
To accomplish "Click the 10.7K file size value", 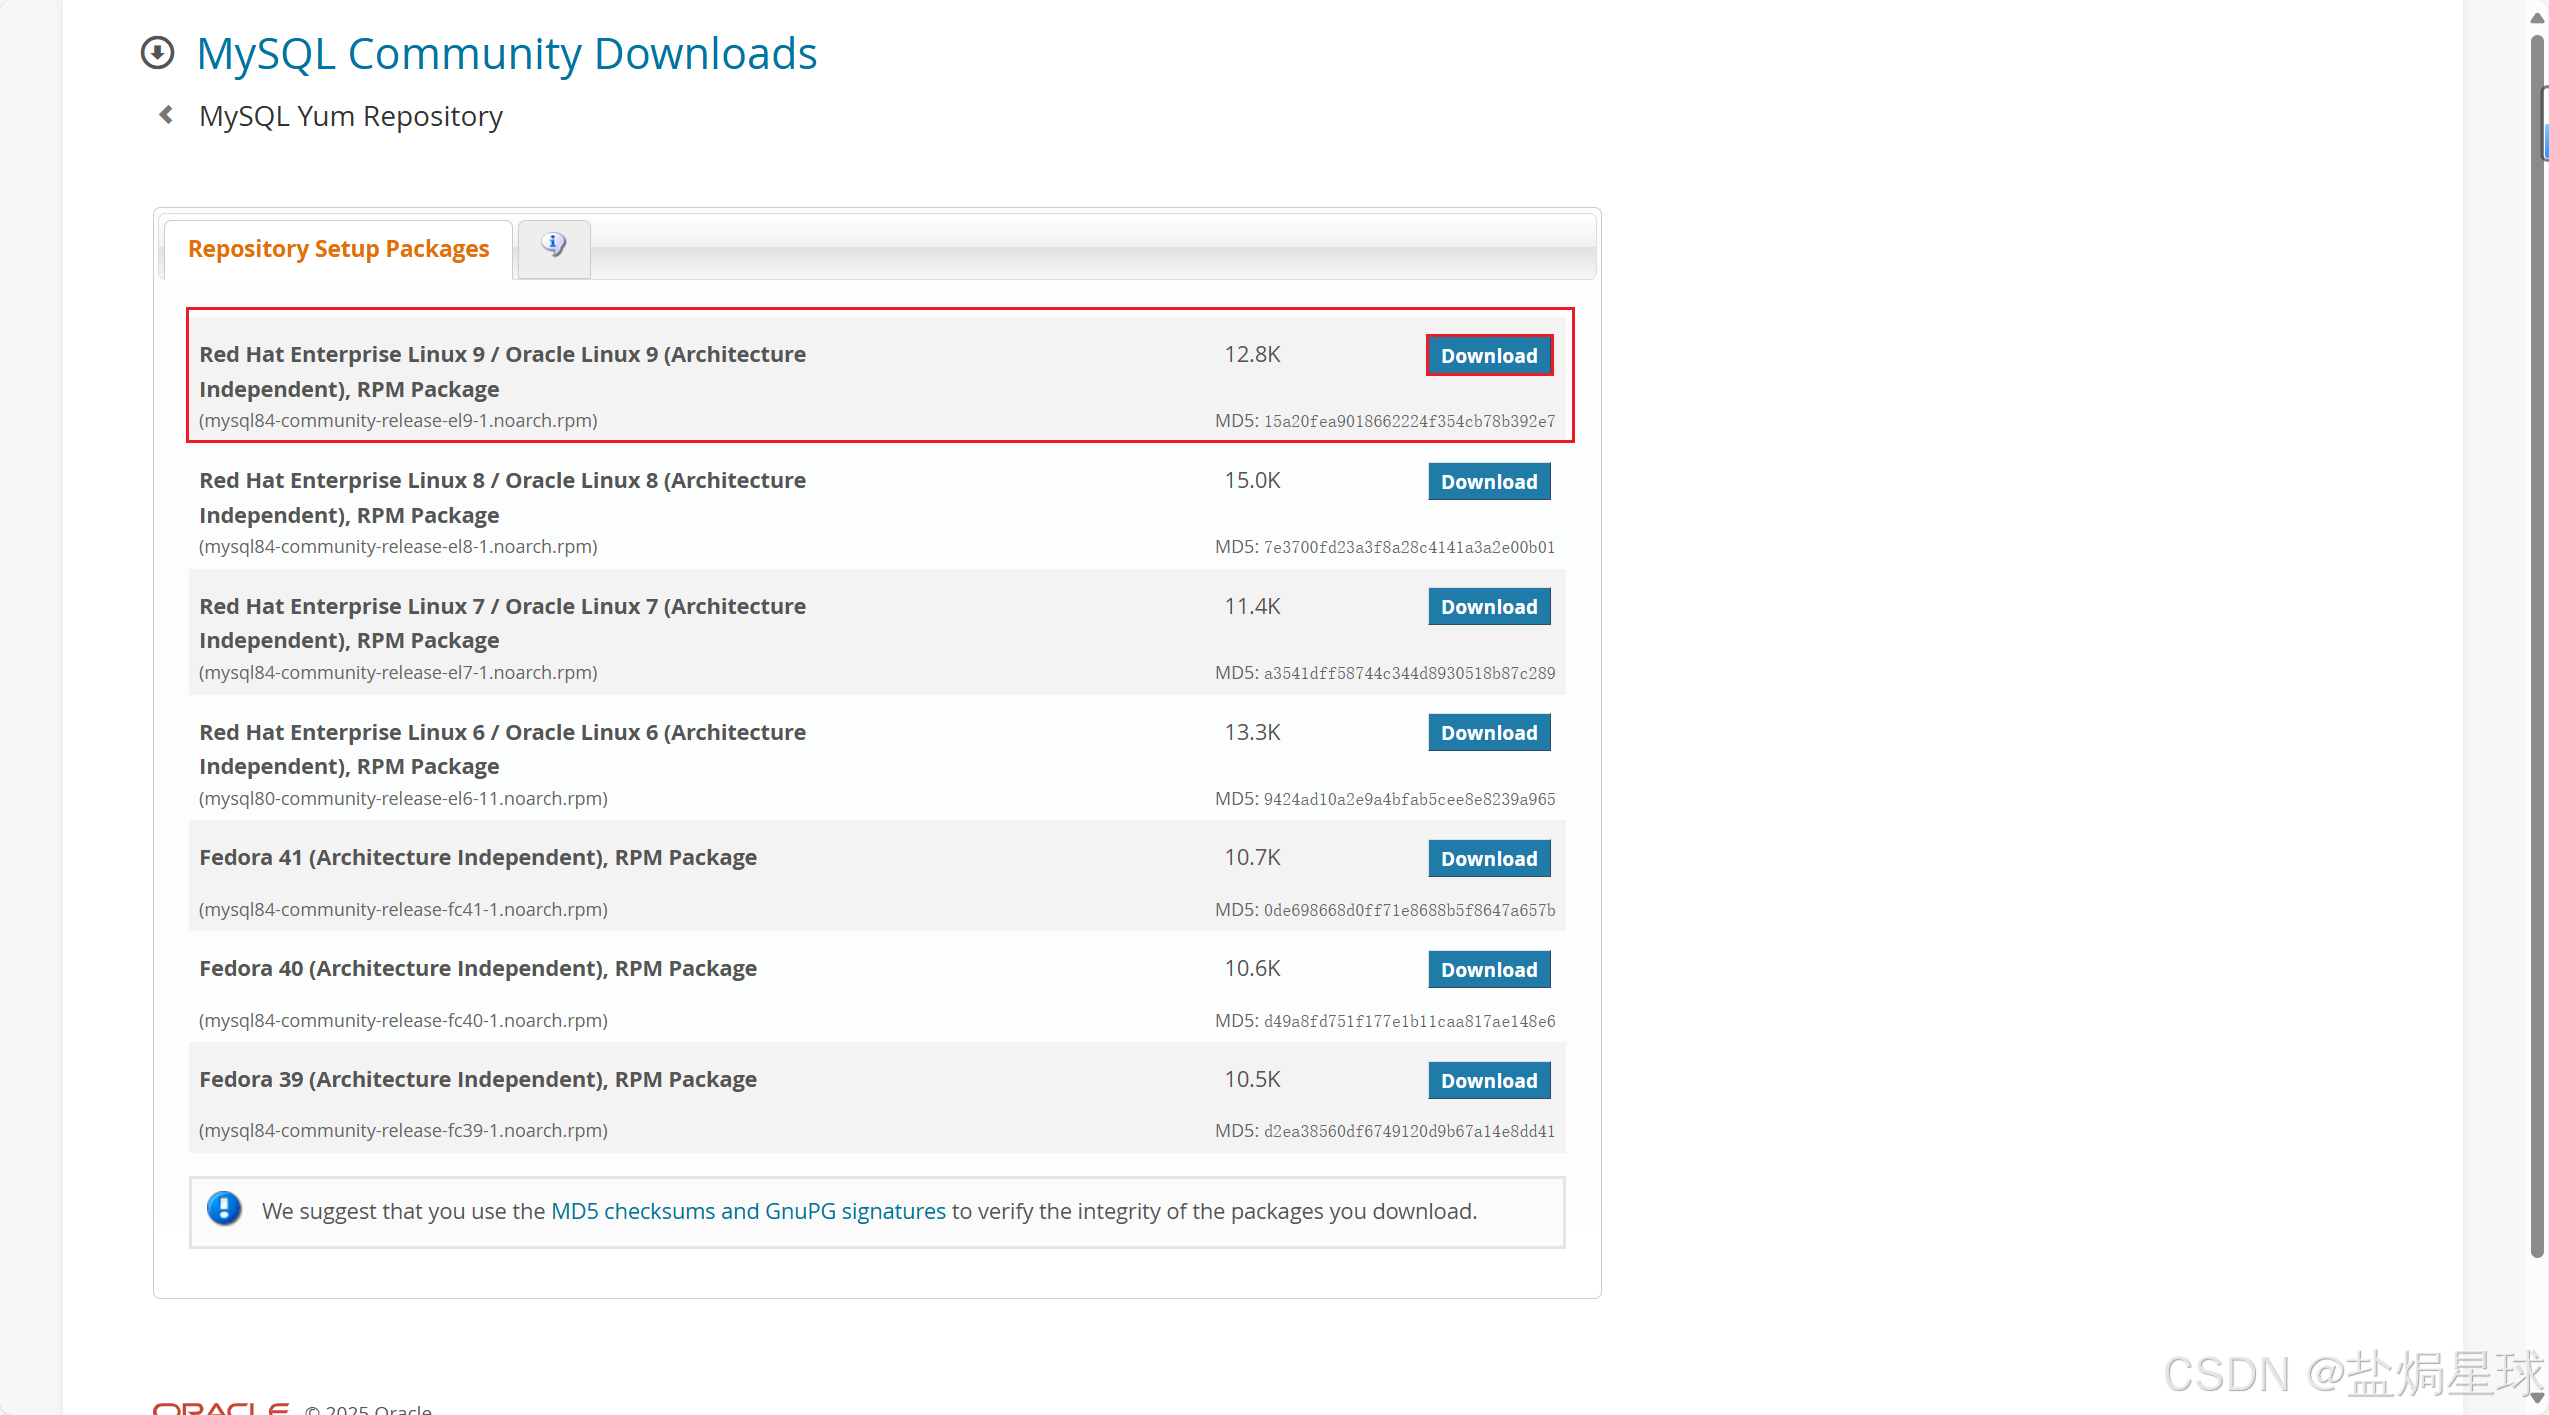I will (1252, 858).
